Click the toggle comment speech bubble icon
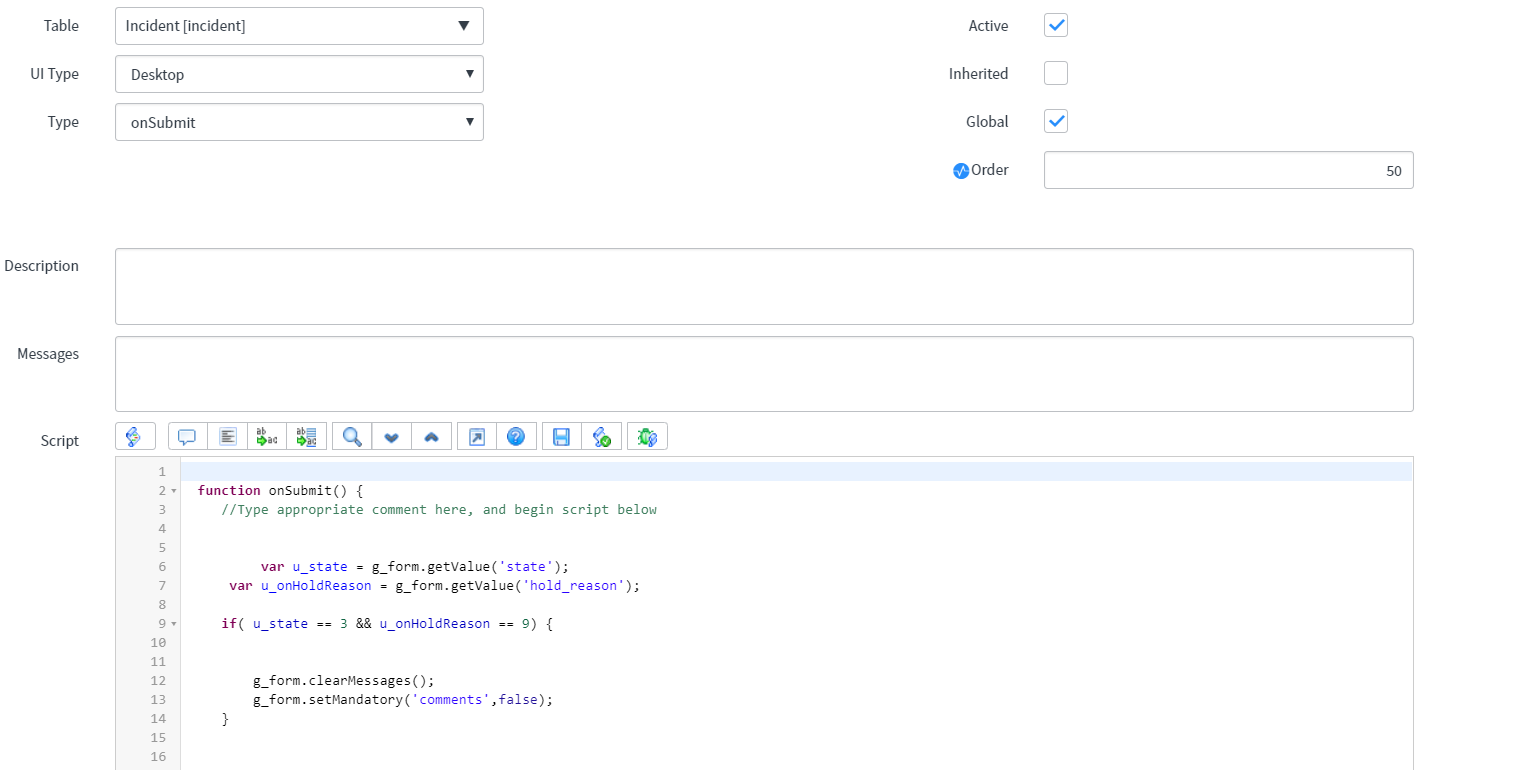 187,437
